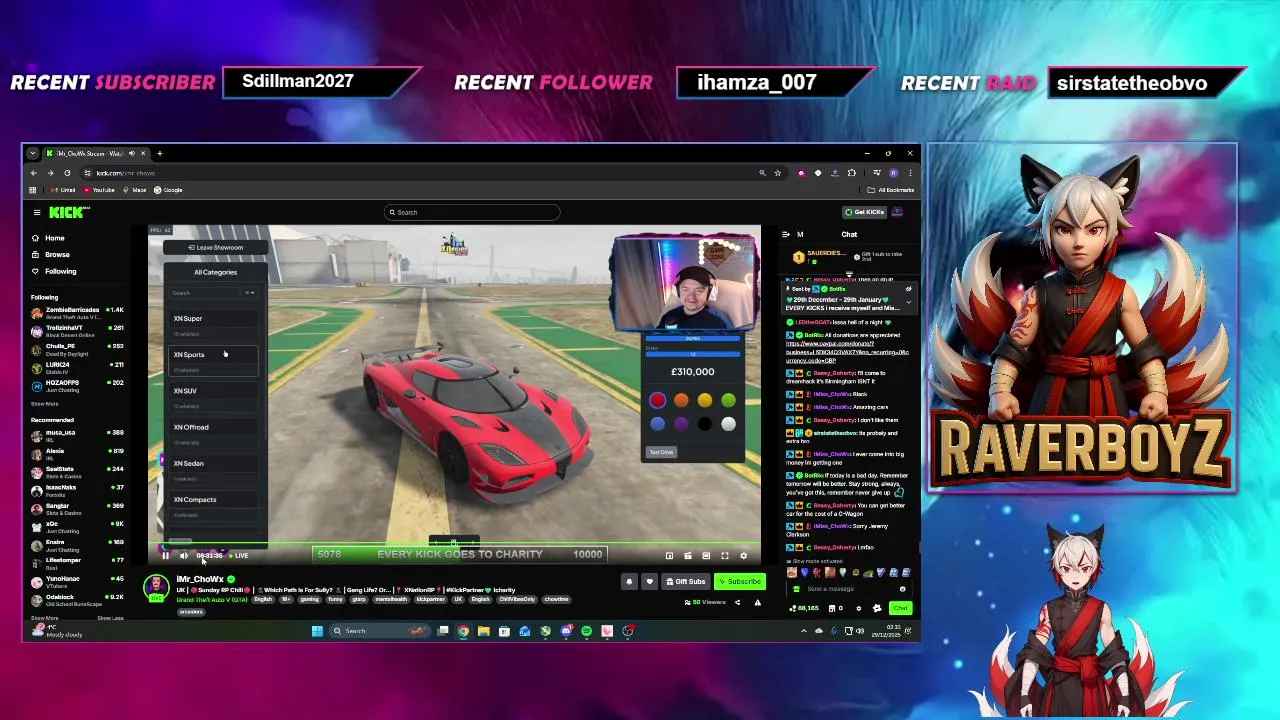Pause the live stream video

point(165,556)
